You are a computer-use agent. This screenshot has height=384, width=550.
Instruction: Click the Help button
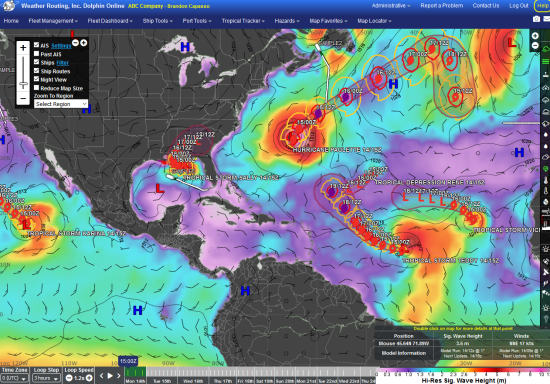pyautogui.click(x=542, y=6)
